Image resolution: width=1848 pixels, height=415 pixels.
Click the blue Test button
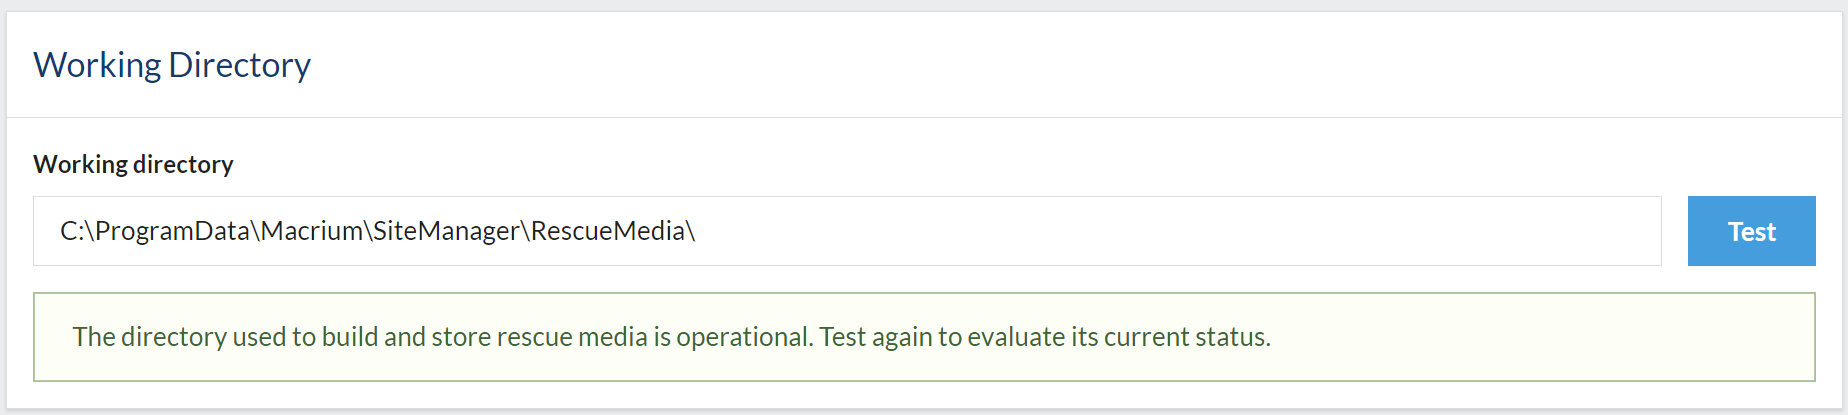pyautogui.click(x=1751, y=231)
